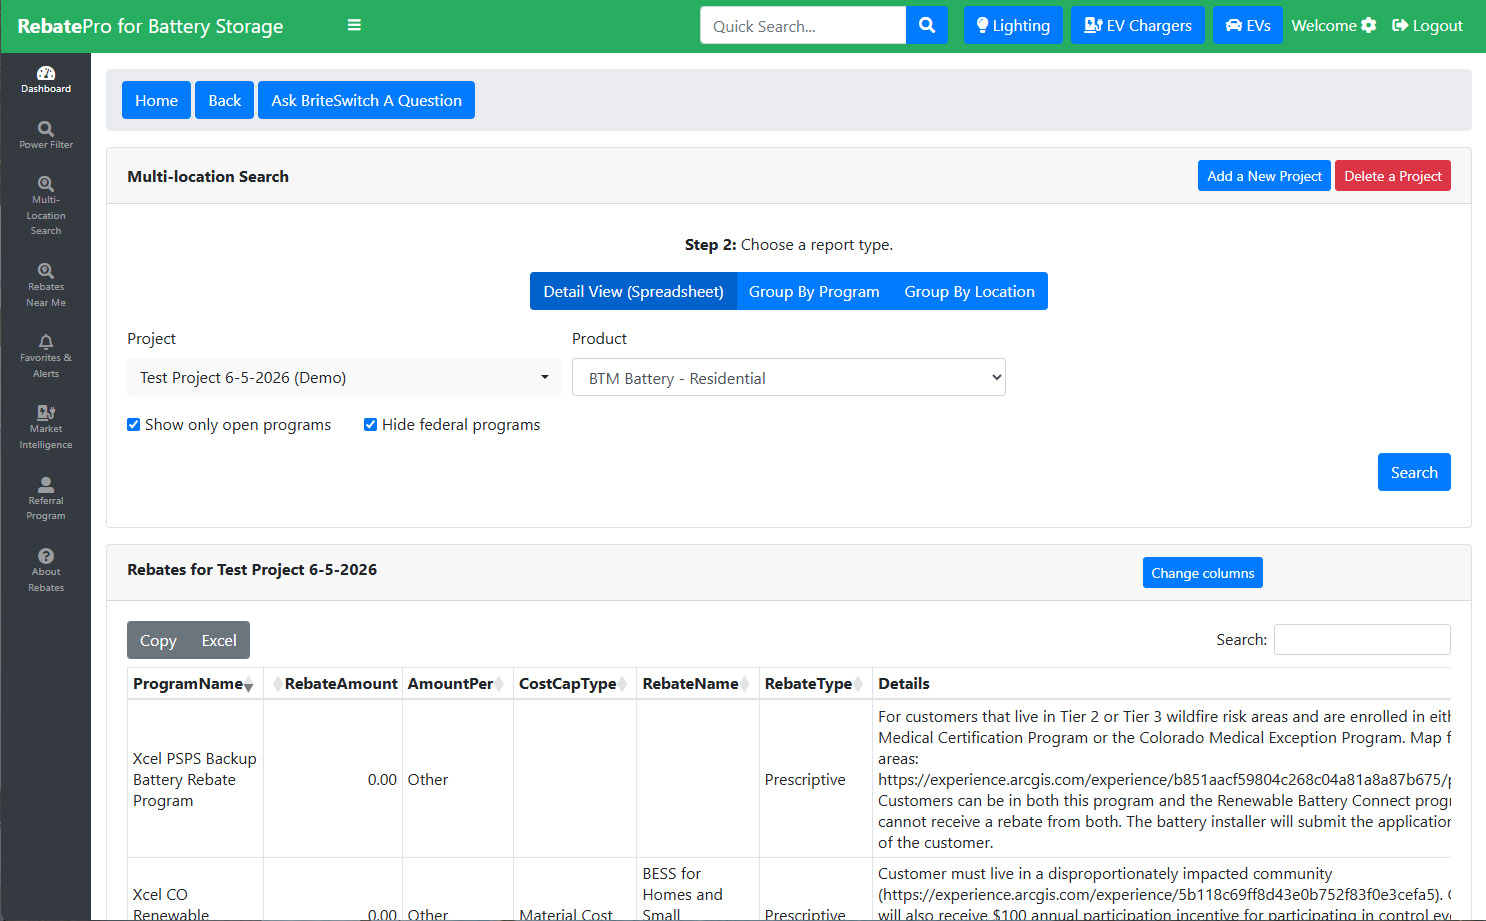
Task: Switch to Lighting rebates
Action: coord(1013,25)
